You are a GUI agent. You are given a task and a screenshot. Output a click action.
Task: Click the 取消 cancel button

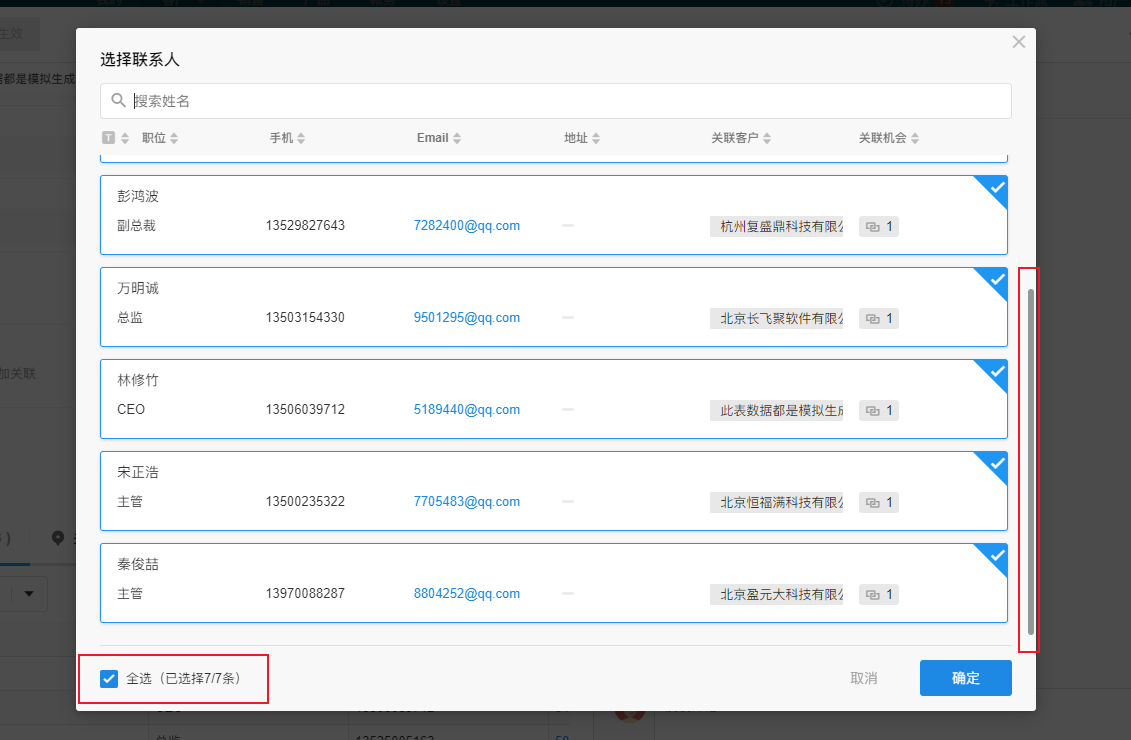click(x=863, y=678)
